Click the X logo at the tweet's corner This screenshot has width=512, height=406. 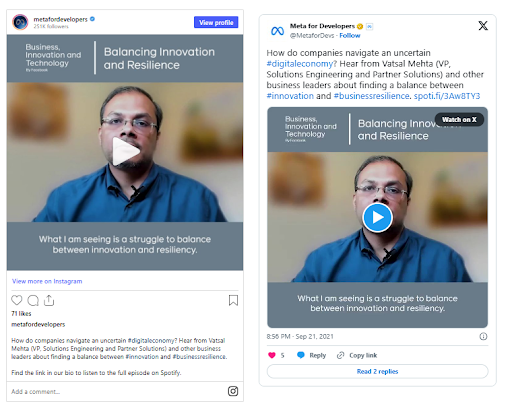[x=483, y=26]
